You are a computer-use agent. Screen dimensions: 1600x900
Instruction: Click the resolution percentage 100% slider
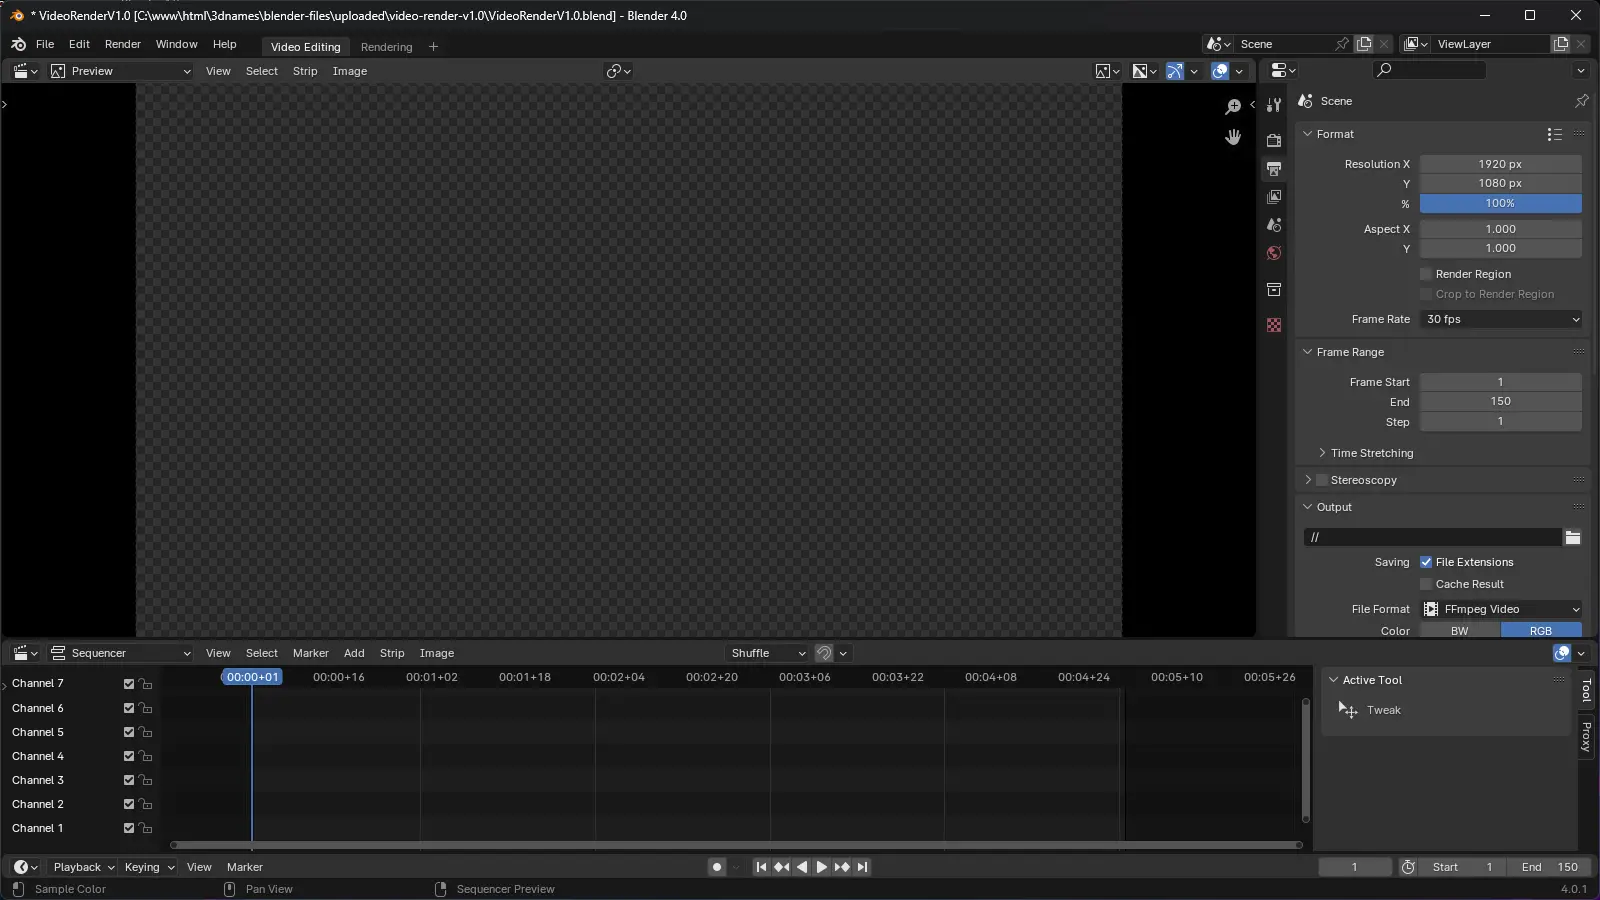coord(1501,203)
